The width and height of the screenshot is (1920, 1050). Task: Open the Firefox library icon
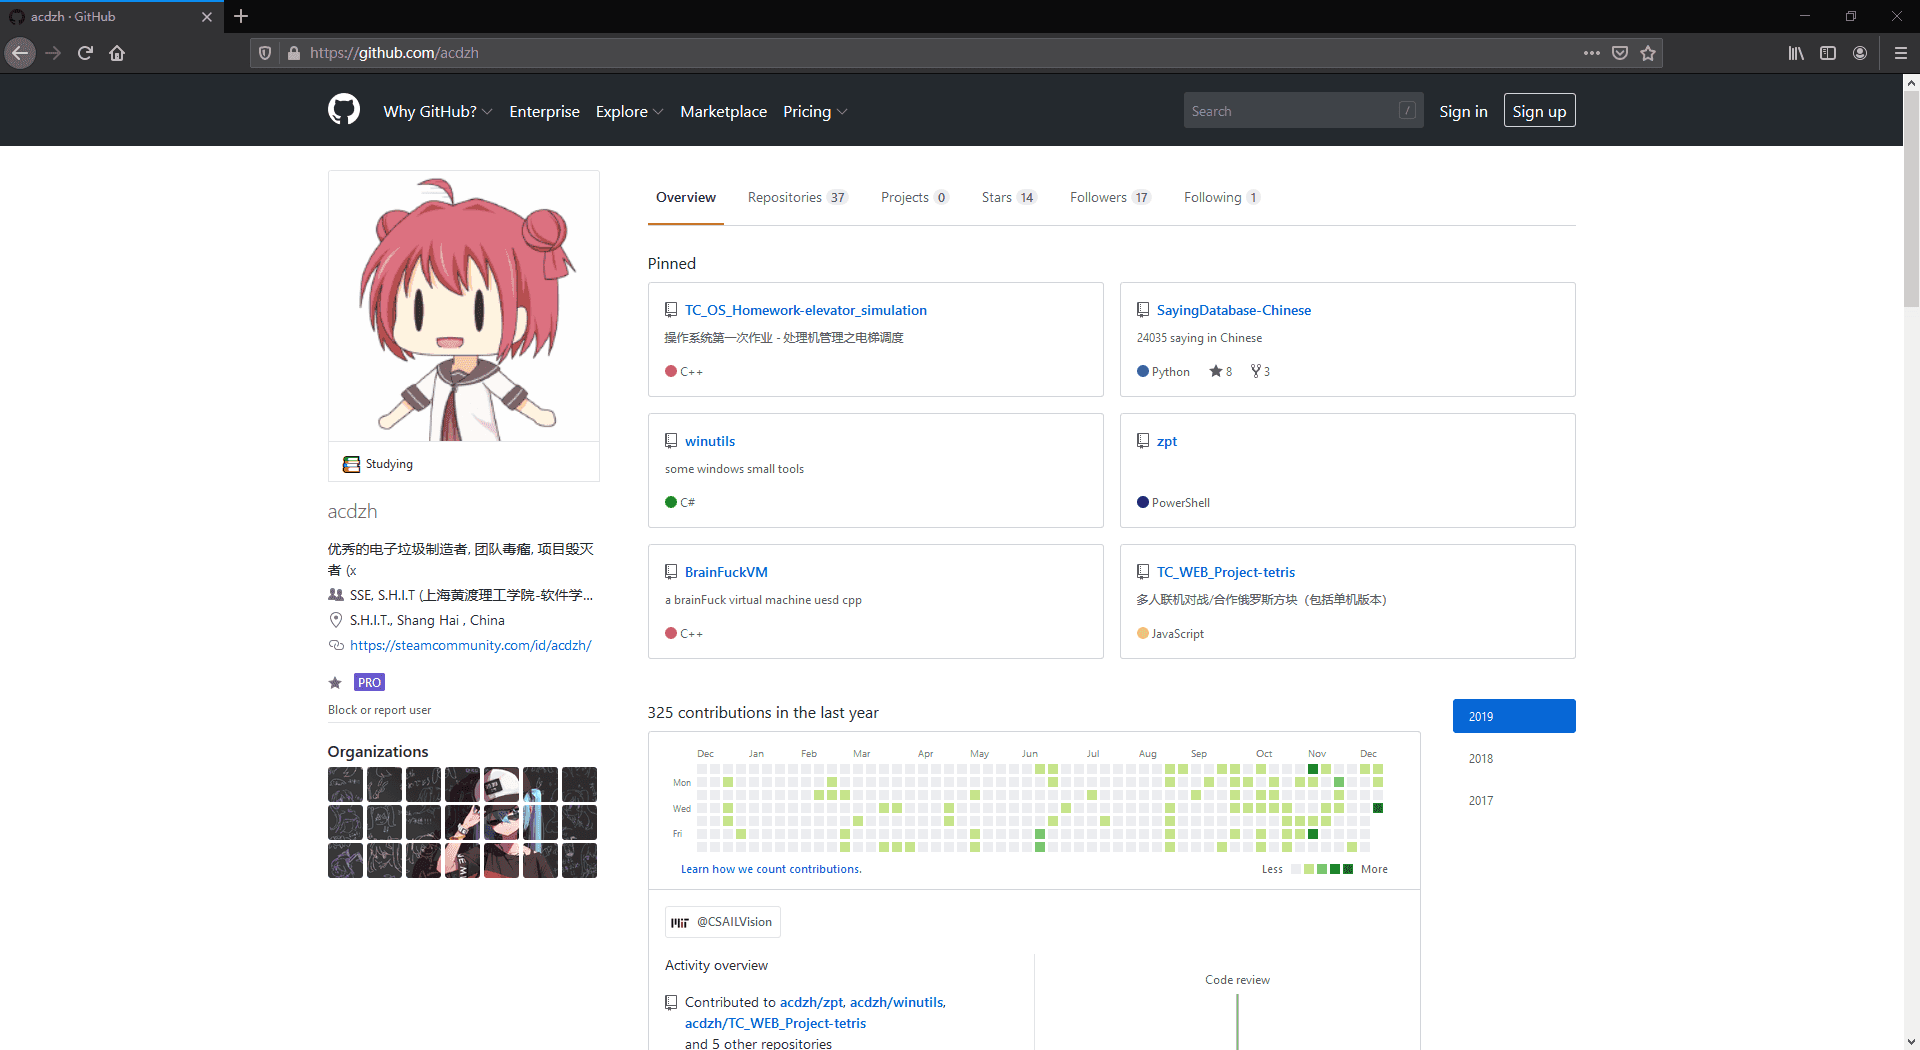1796,53
